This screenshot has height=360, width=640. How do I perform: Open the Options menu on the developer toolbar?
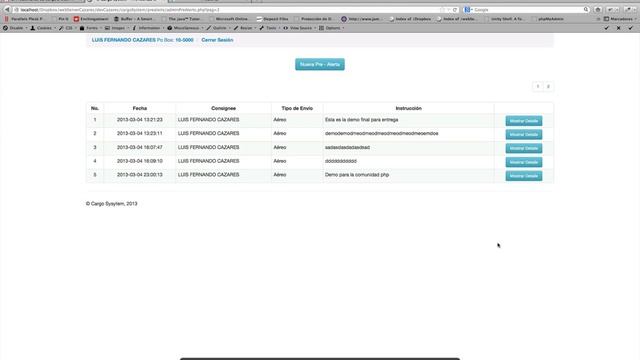tap(331, 28)
